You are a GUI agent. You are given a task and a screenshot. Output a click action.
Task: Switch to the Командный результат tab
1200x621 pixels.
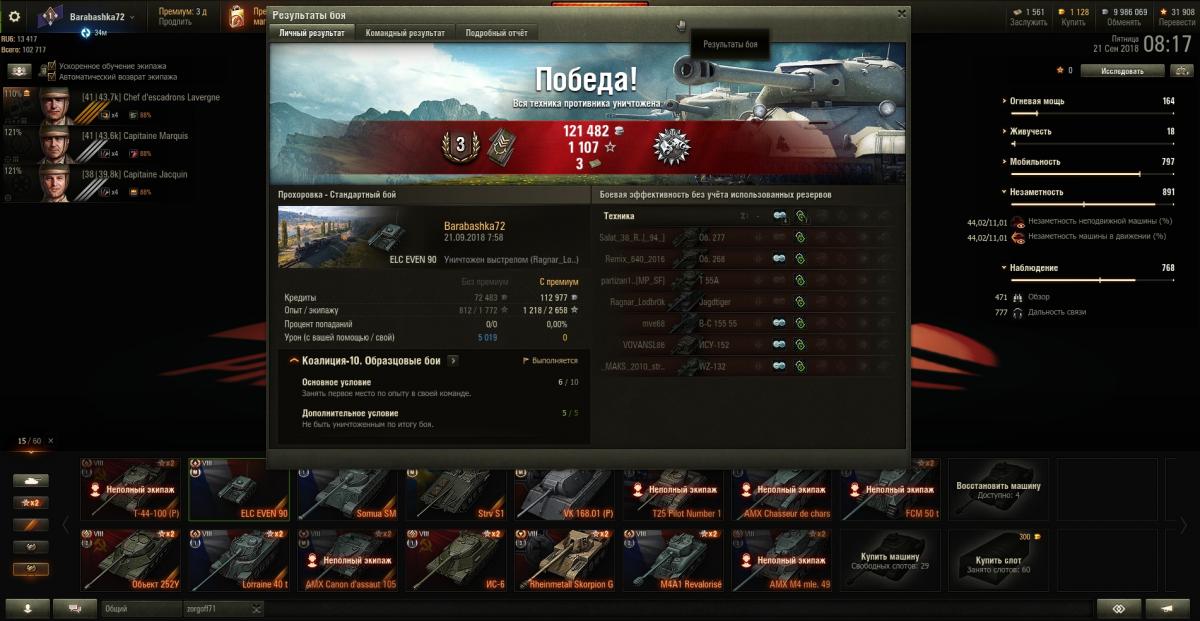tap(405, 33)
